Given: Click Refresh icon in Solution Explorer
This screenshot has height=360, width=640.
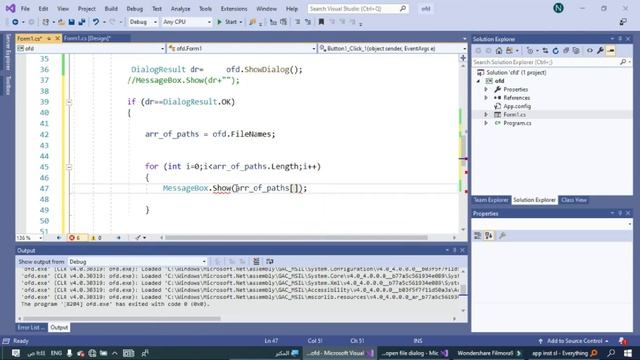Looking at the screenshot, I should click(556, 51).
